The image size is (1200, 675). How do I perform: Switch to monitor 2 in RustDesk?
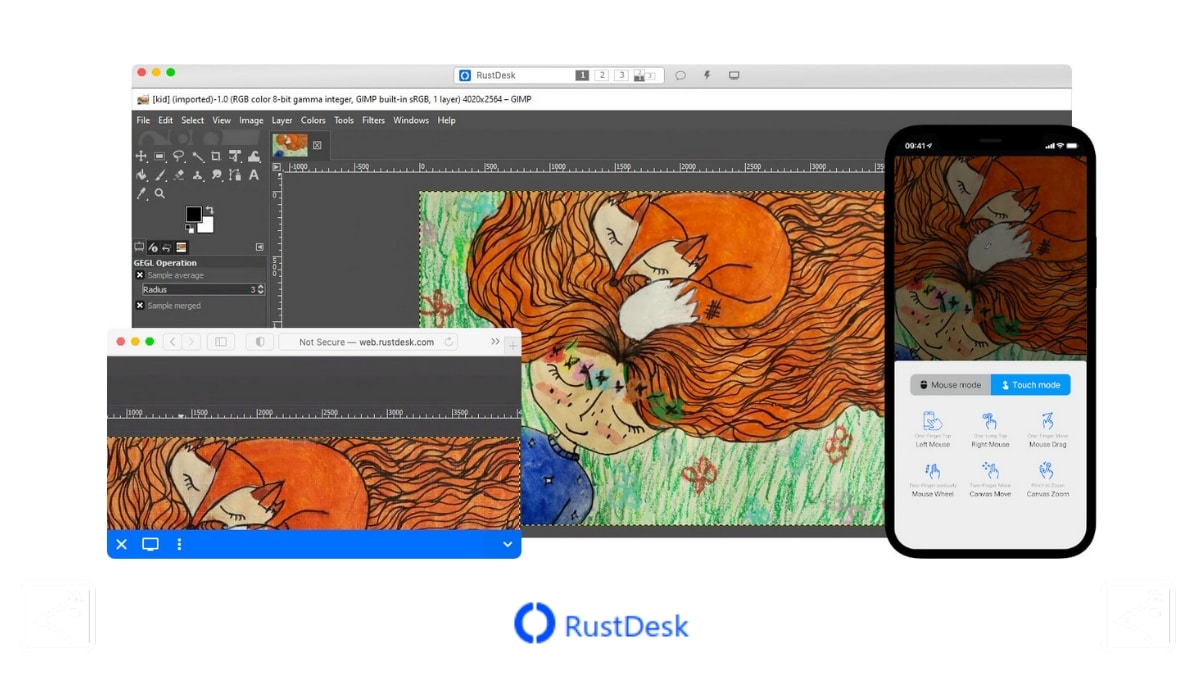point(602,75)
